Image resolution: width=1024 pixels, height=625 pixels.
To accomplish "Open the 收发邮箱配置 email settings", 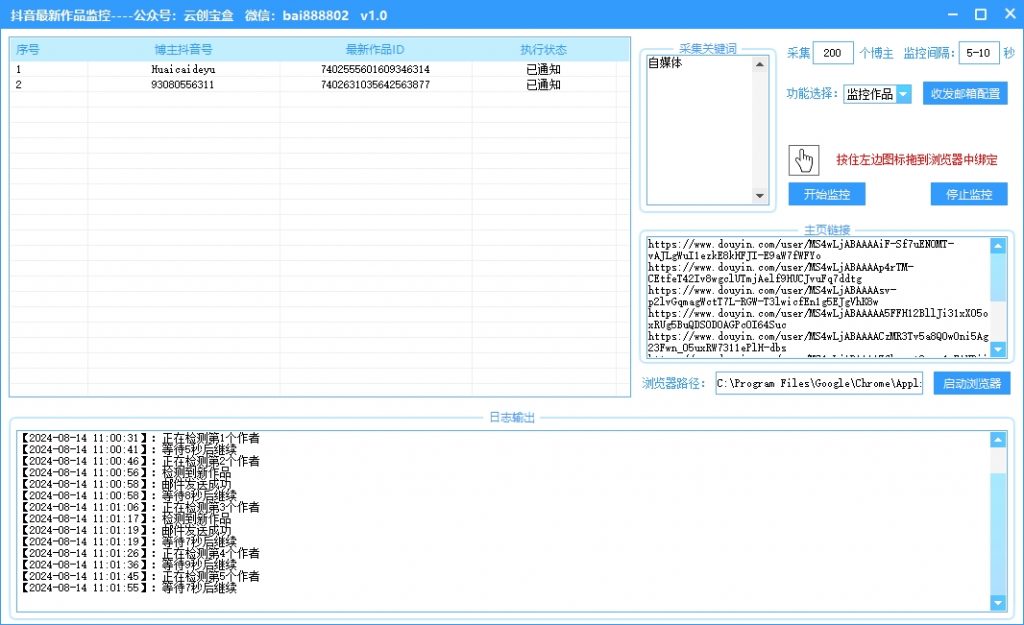I will 964,94.
